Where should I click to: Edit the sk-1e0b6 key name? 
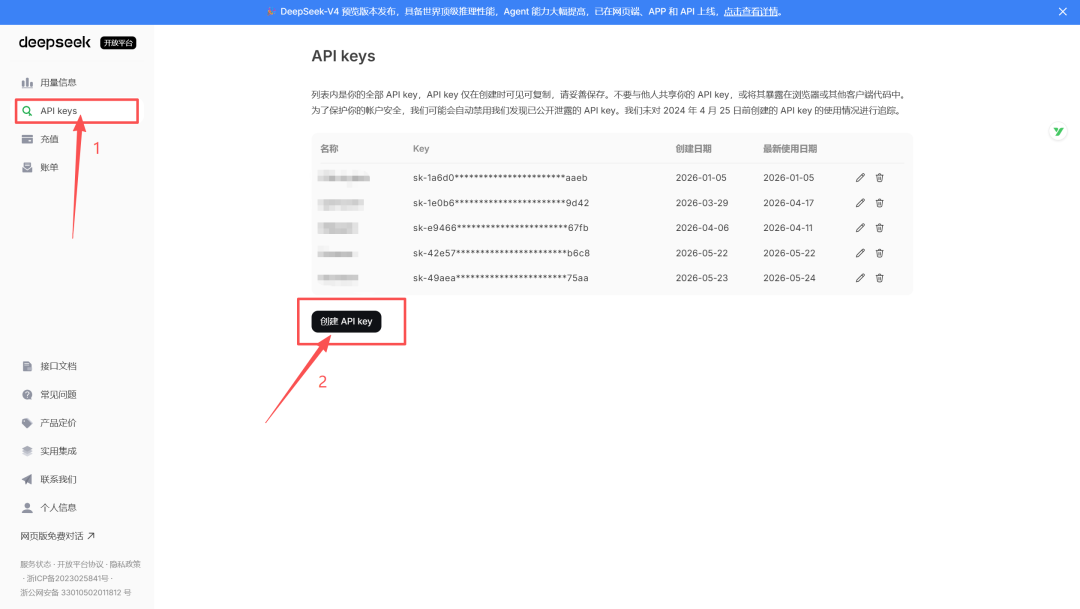[860, 203]
